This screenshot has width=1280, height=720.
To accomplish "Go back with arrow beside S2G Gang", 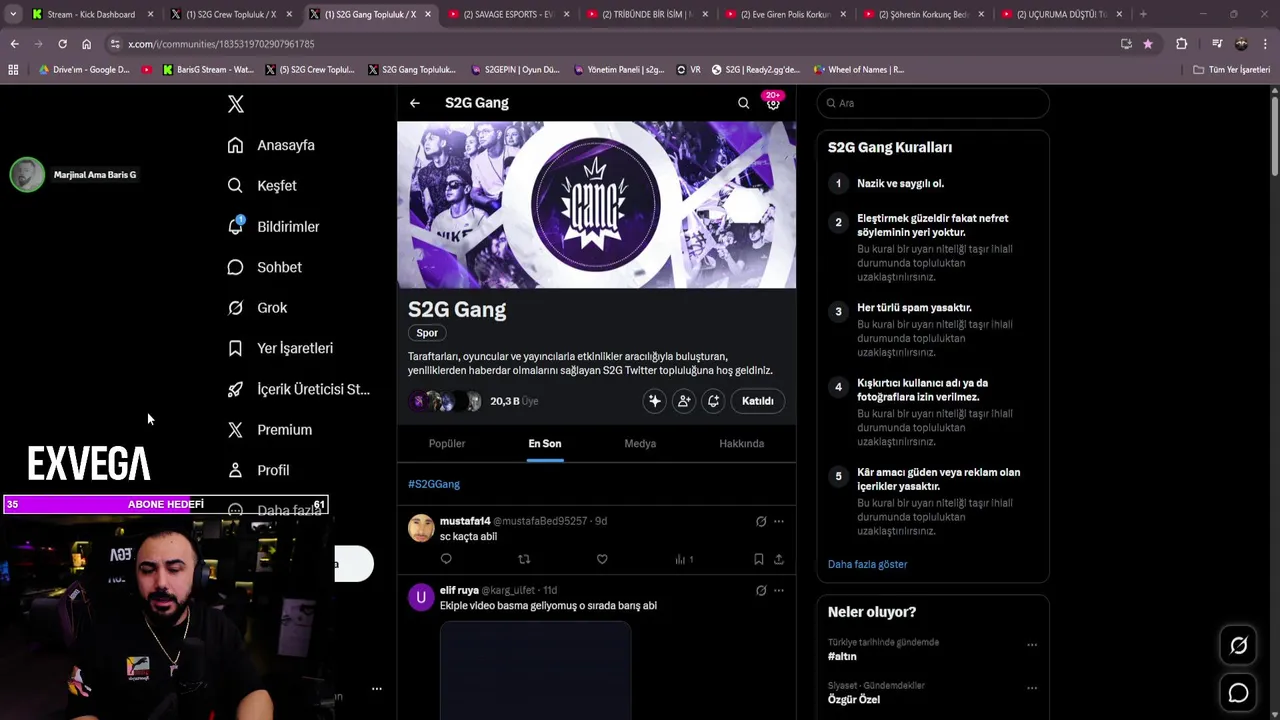I will pos(414,103).
